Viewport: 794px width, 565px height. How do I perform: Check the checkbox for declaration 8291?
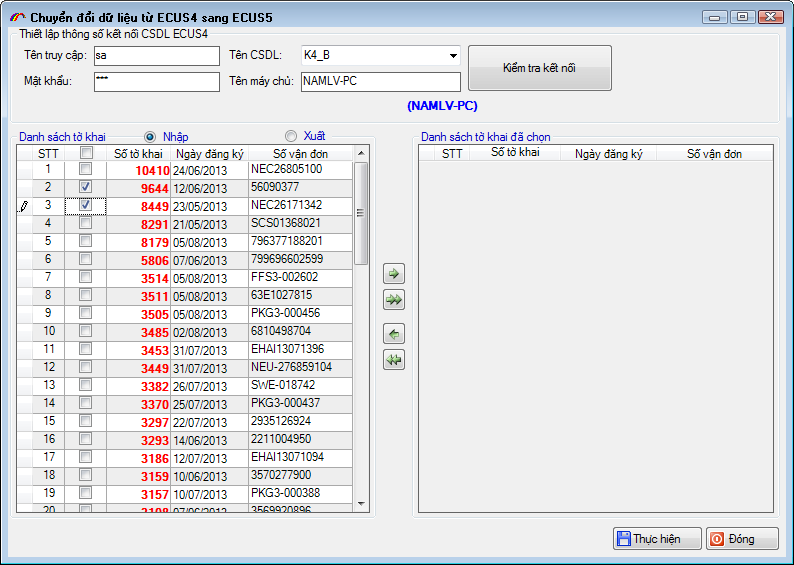pyautogui.click(x=86, y=223)
